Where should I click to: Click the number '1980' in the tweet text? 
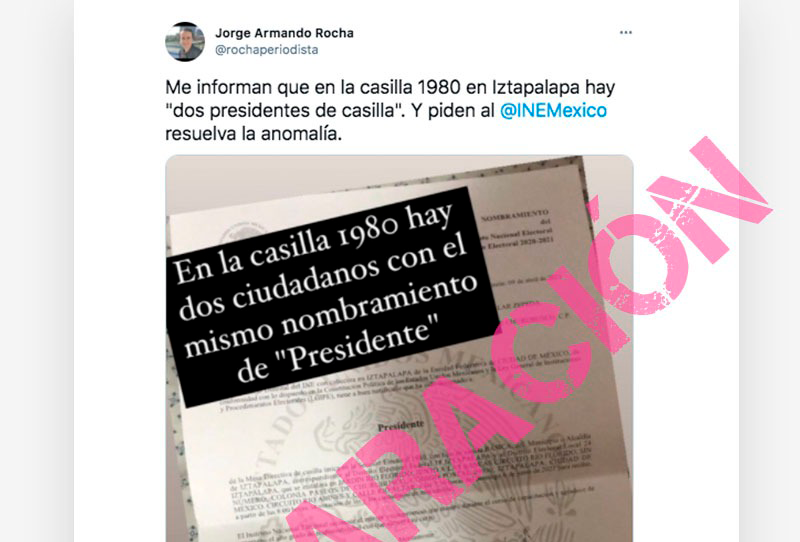[x=439, y=88]
